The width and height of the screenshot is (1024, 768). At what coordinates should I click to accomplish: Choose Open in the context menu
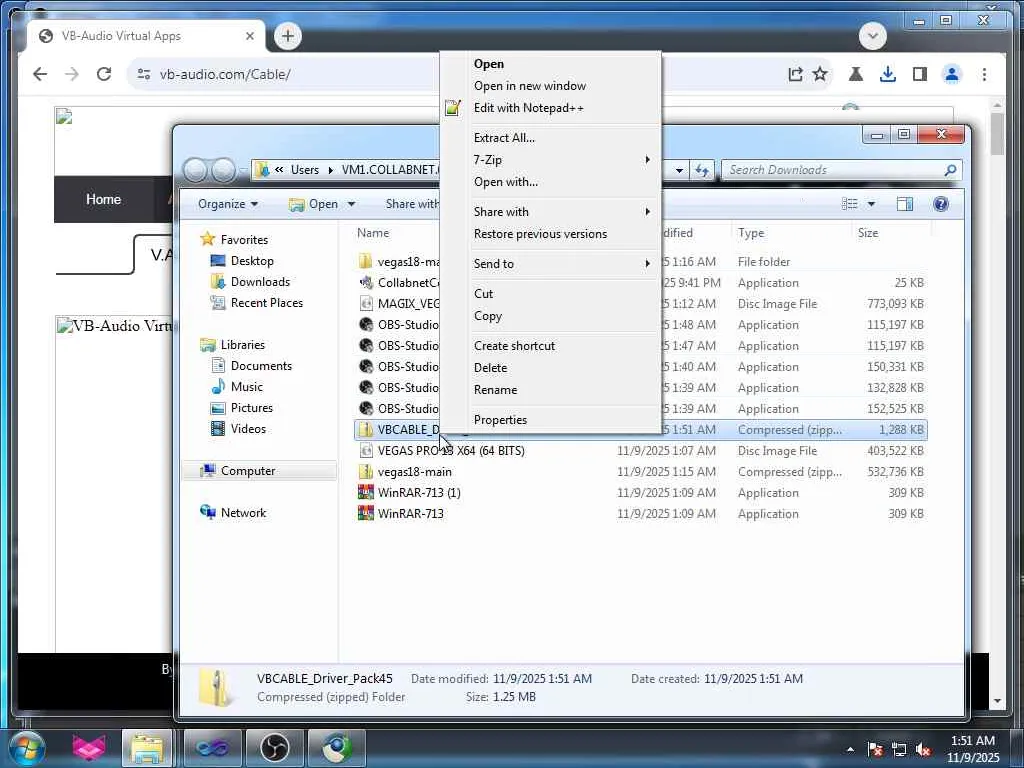click(488, 64)
